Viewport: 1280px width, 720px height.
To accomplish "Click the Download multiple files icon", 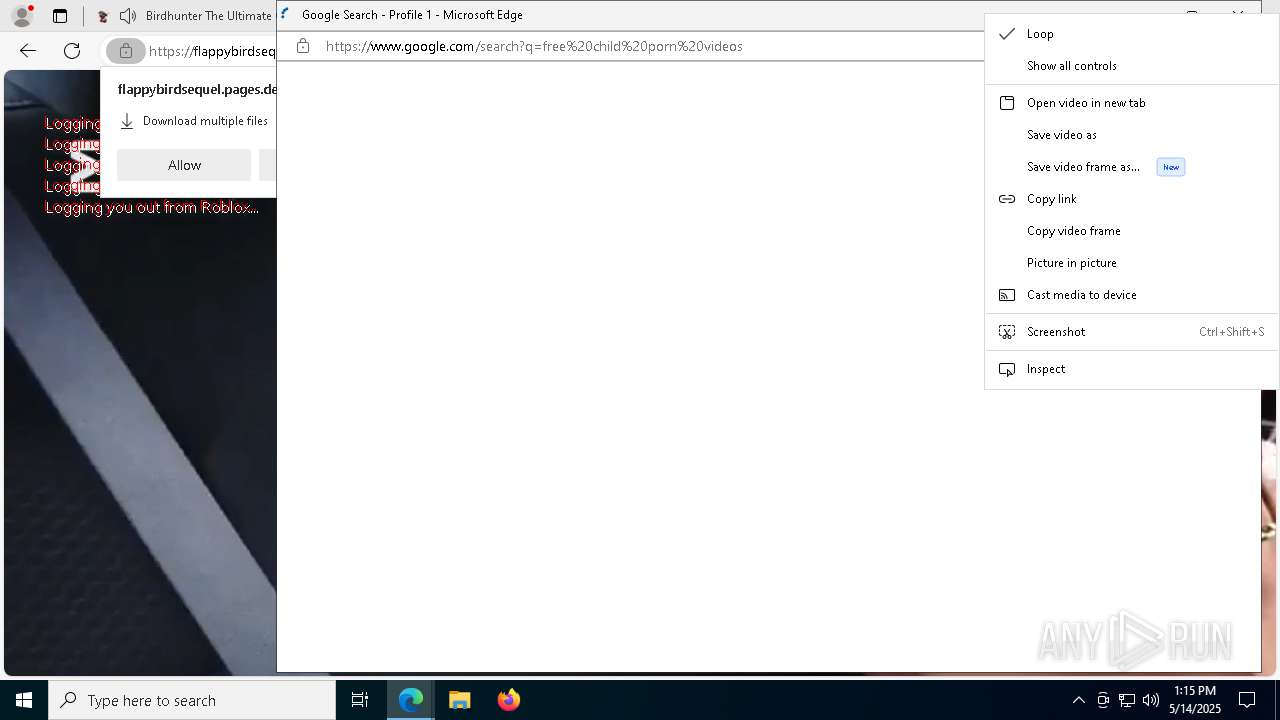I will pyautogui.click(x=127, y=121).
